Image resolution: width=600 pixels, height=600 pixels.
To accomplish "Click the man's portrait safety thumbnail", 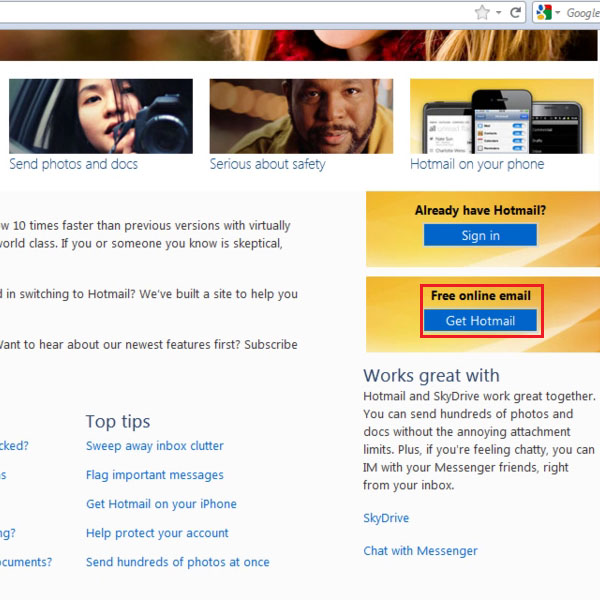I will pyautogui.click(x=301, y=116).
